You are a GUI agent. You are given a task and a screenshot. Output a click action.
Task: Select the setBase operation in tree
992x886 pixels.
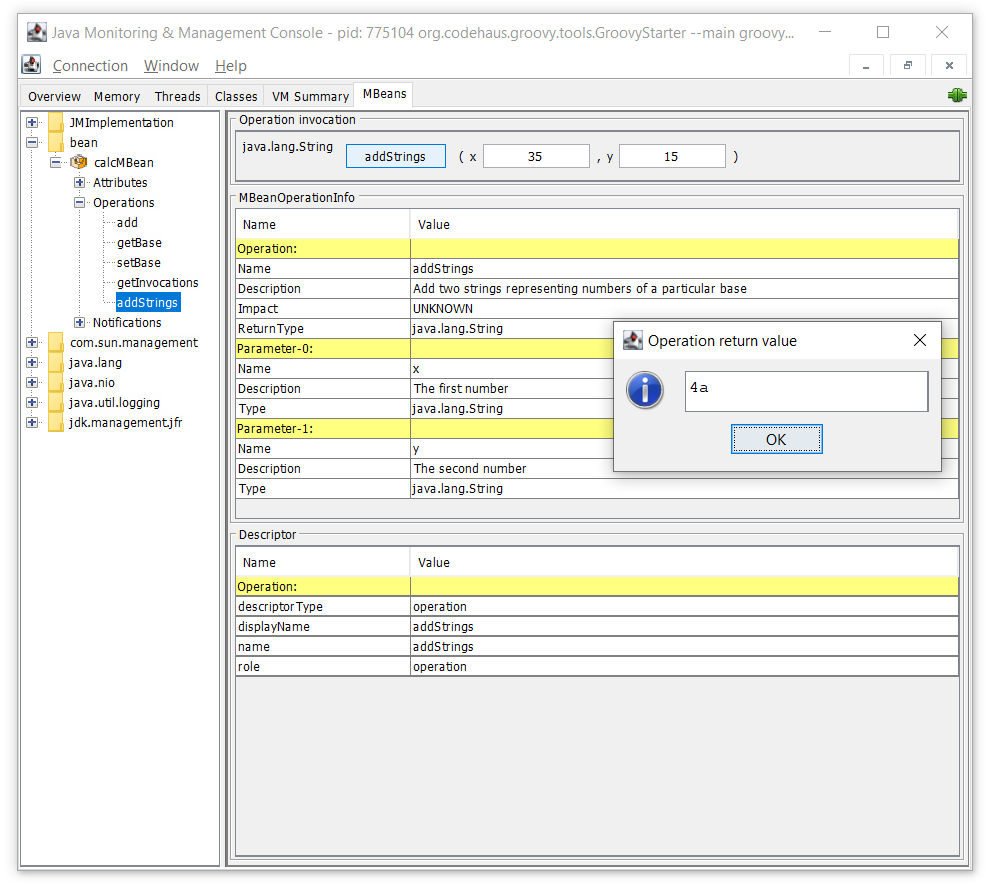pos(138,262)
